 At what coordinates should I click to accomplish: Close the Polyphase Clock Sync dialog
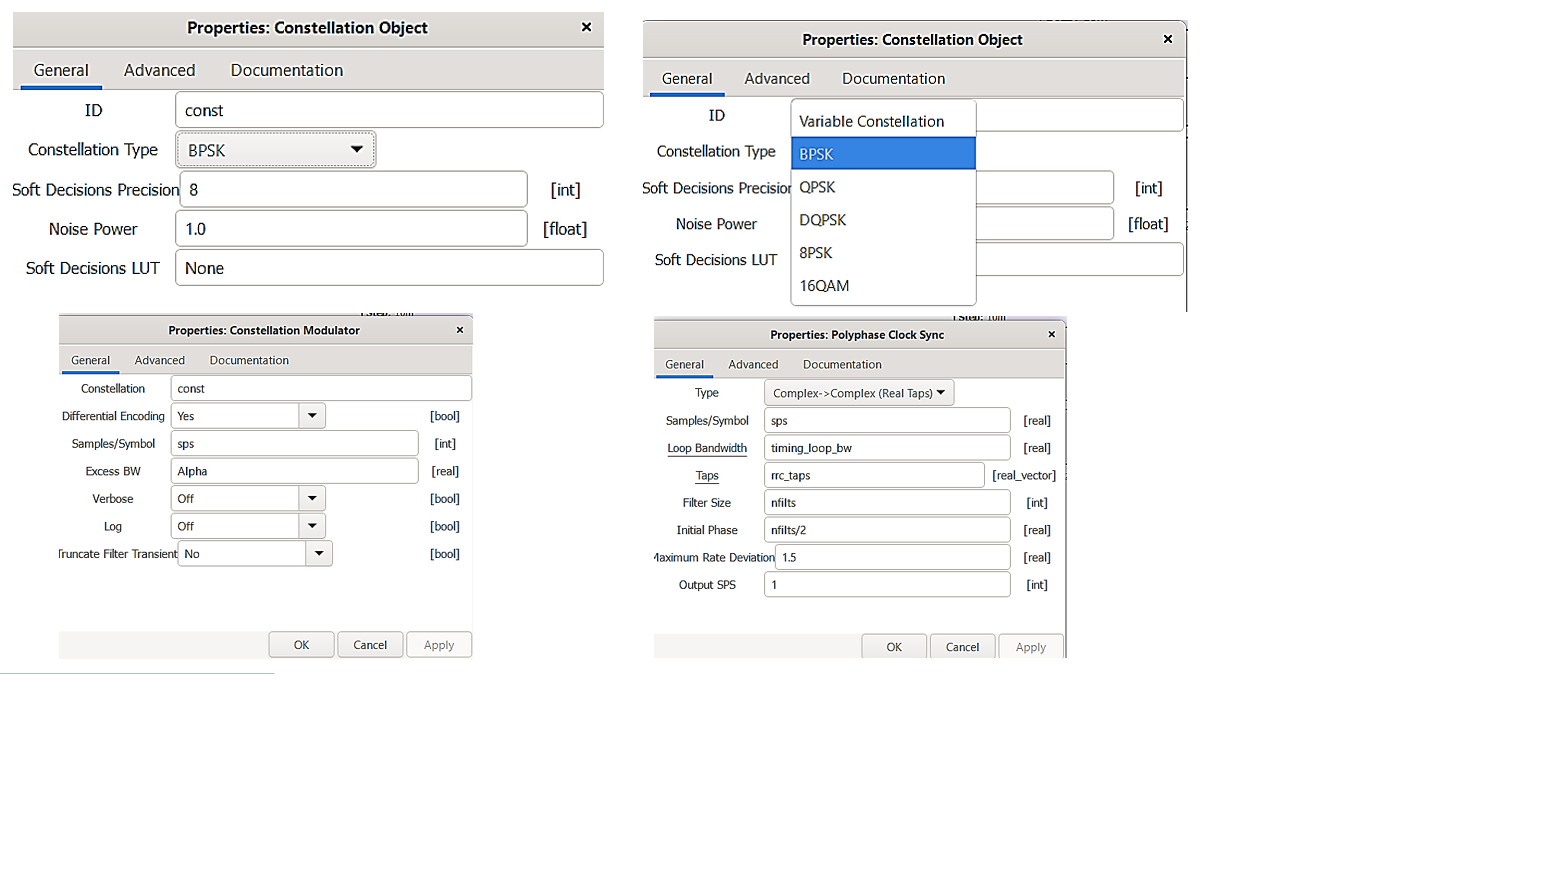1051,334
